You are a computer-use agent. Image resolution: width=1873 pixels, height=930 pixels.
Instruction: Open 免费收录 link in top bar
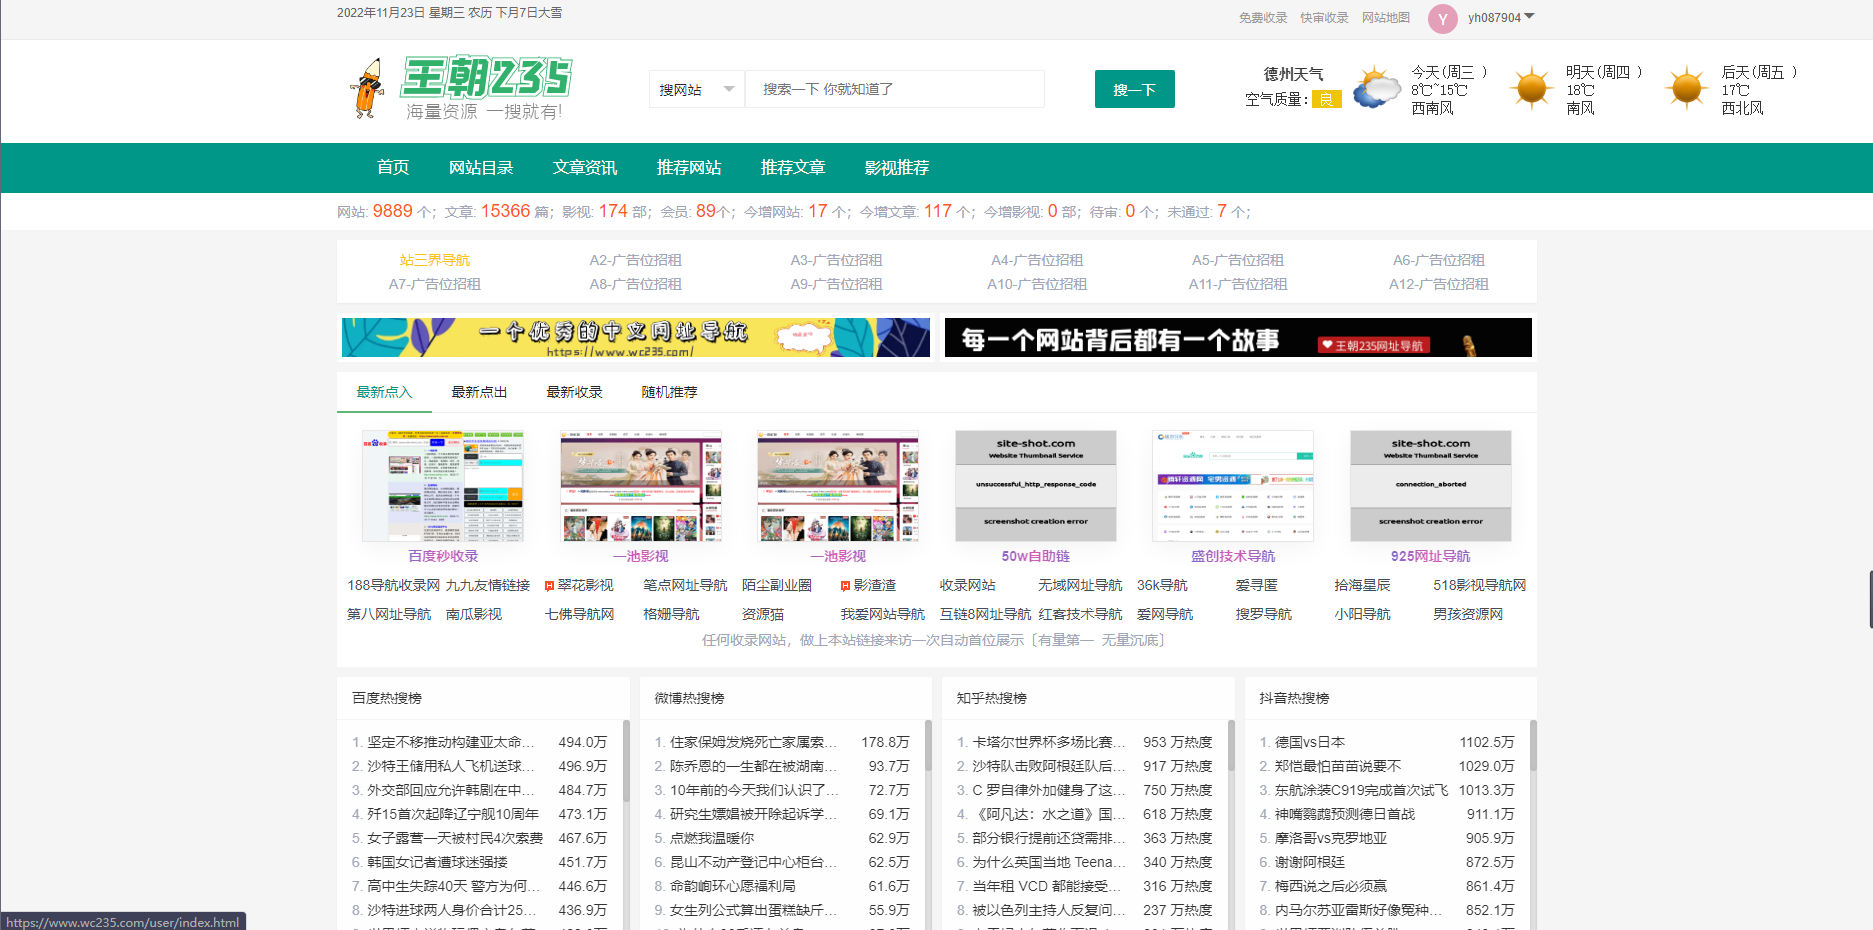[x=1263, y=18]
